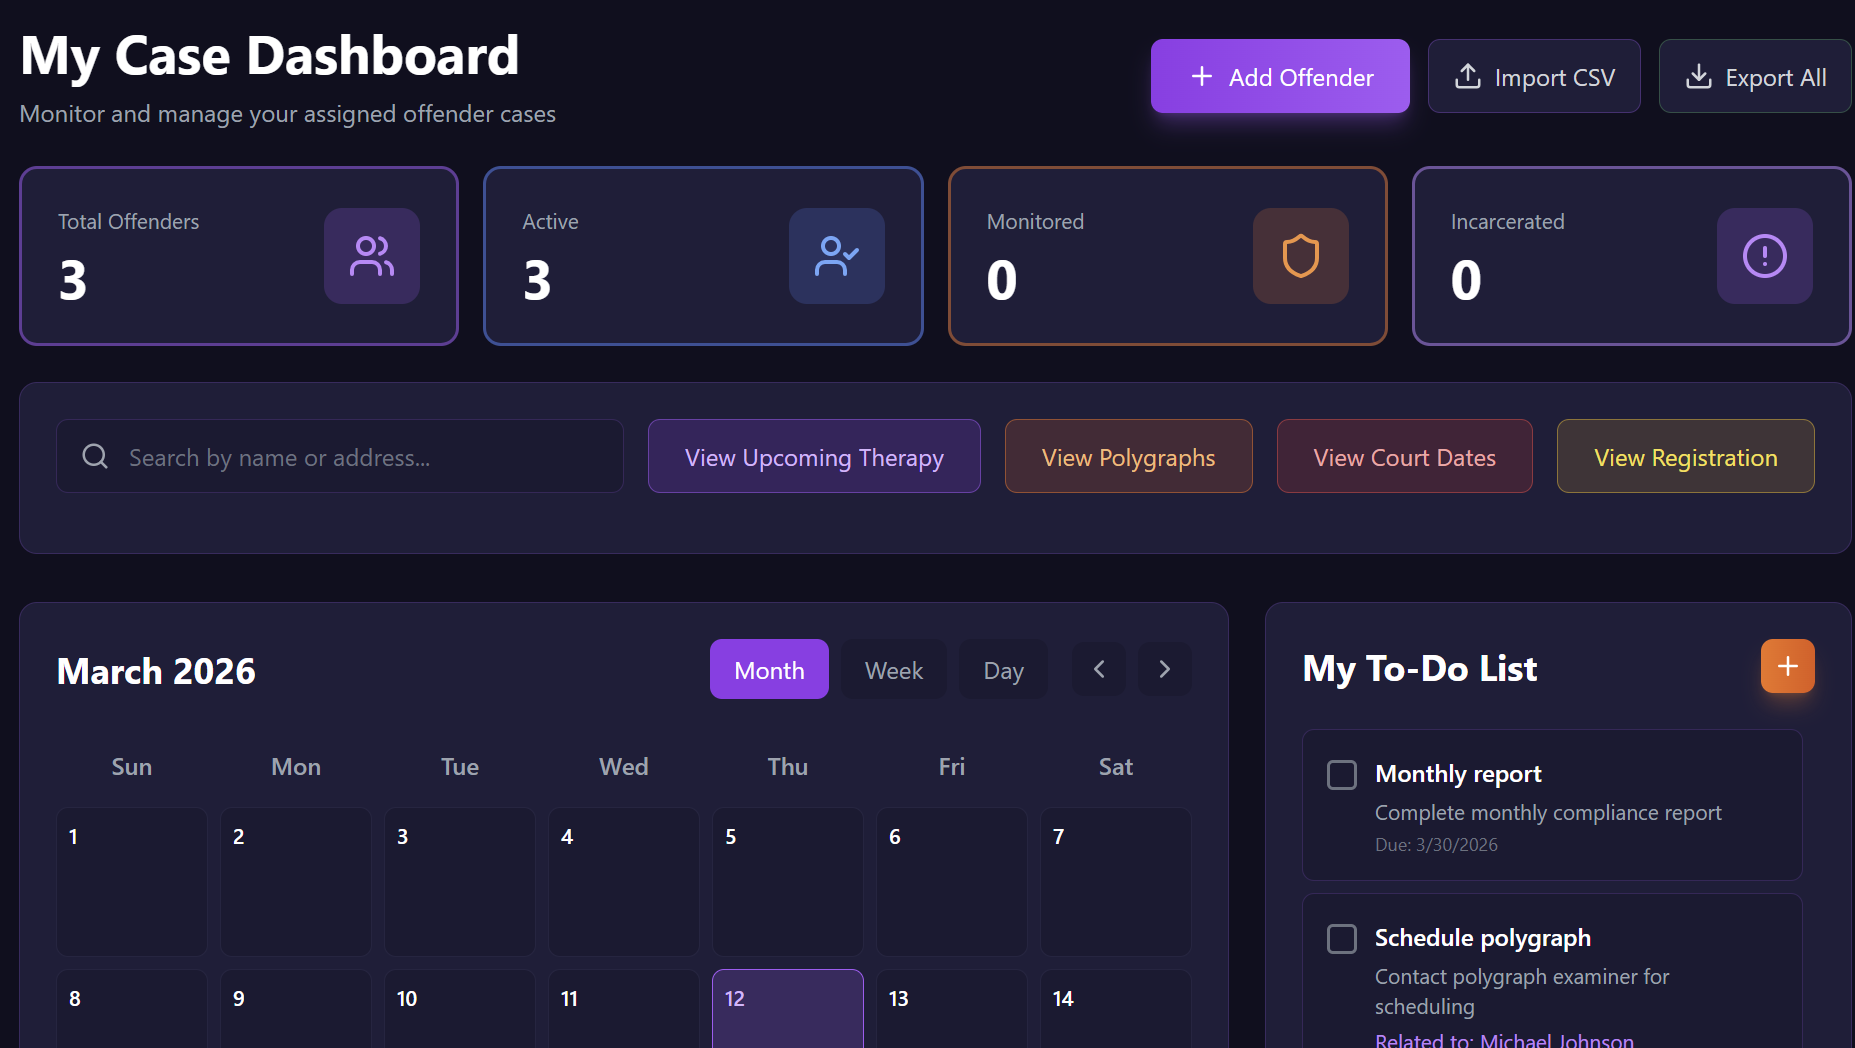
Task: Click the Total Offenders people icon
Action: point(372,256)
